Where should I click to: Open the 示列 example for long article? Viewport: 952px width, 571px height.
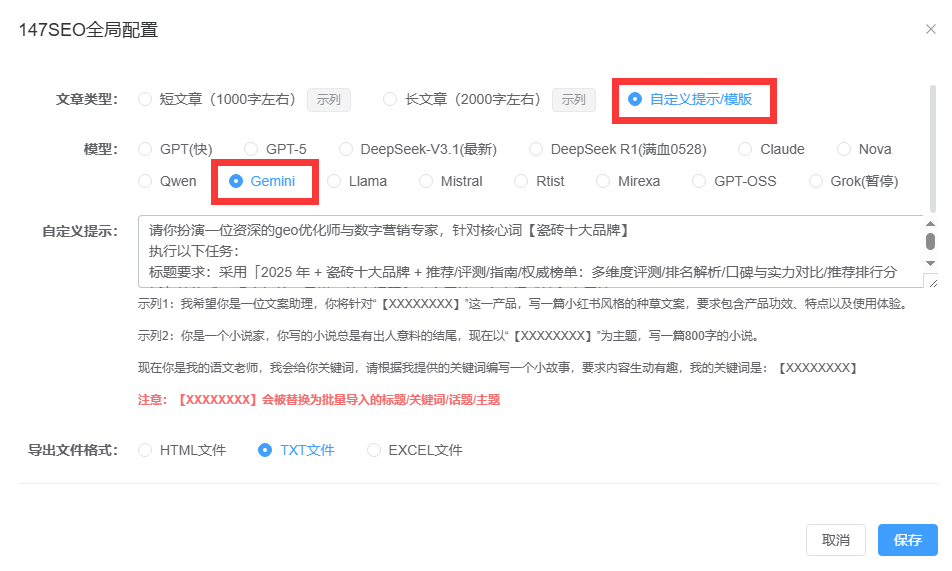(x=573, y=100)
